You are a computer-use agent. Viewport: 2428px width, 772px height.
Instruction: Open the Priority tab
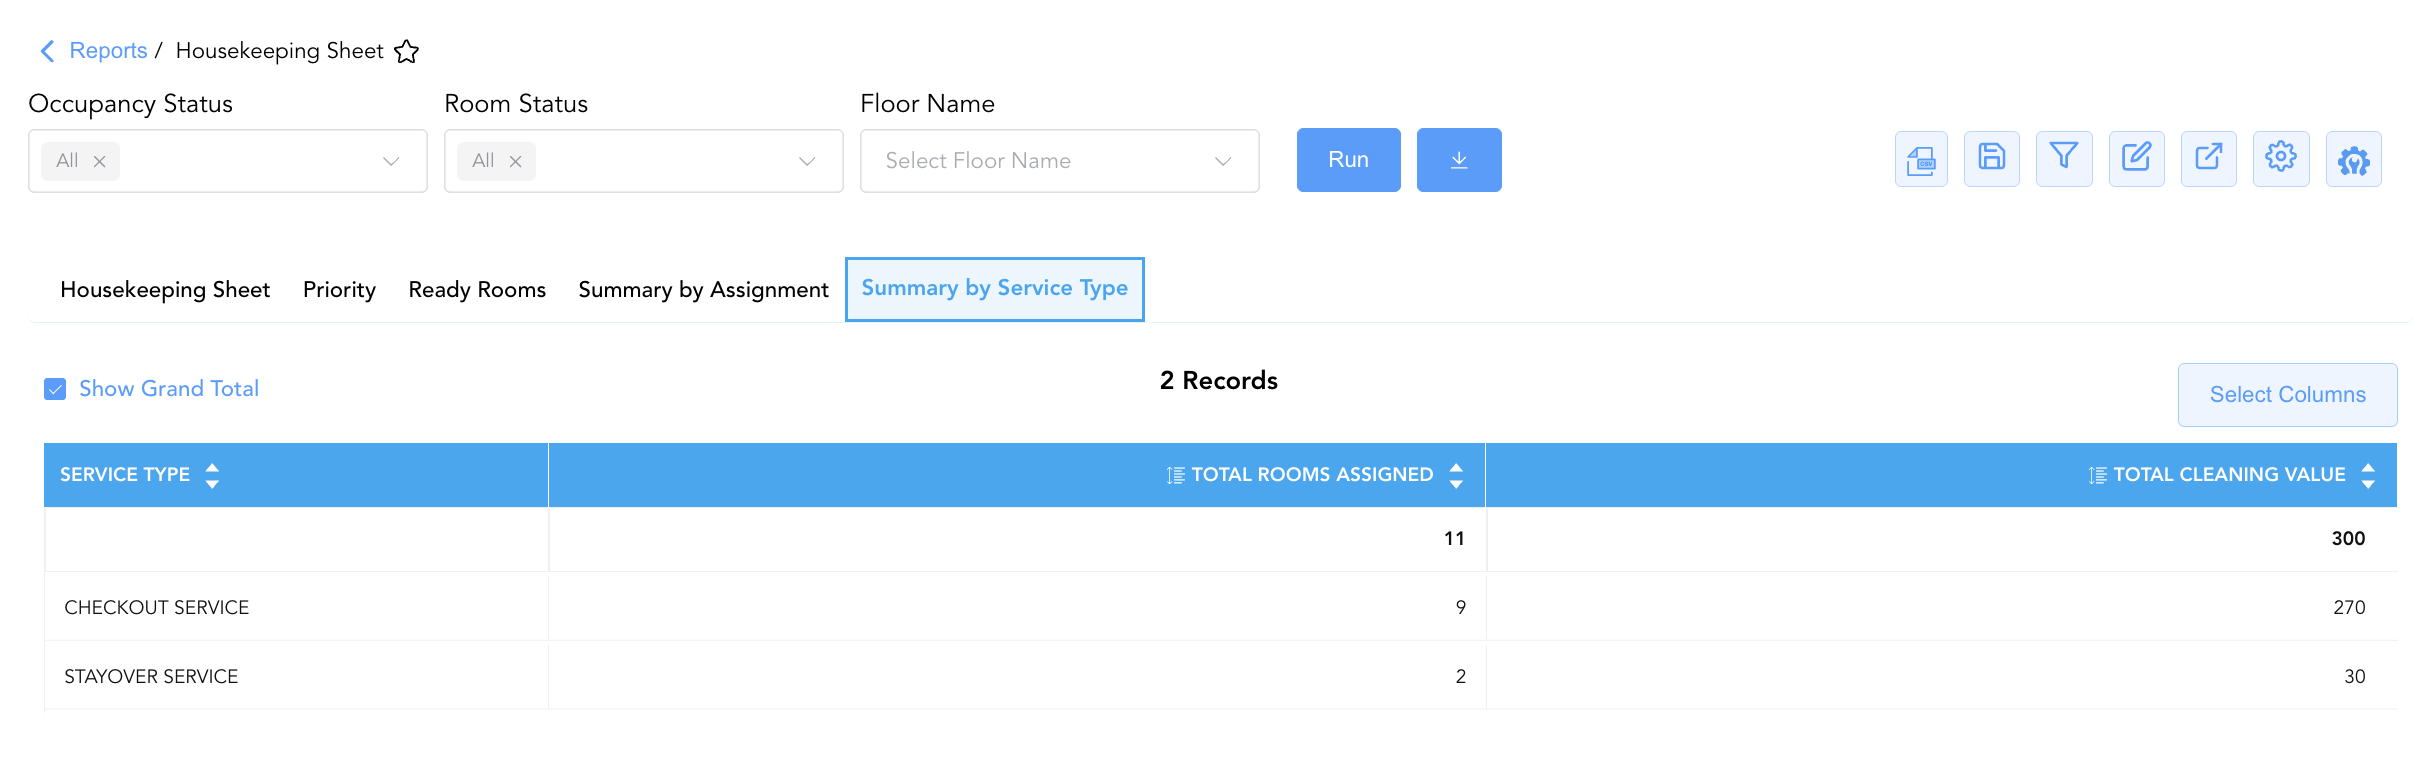[x=339, y=290]
